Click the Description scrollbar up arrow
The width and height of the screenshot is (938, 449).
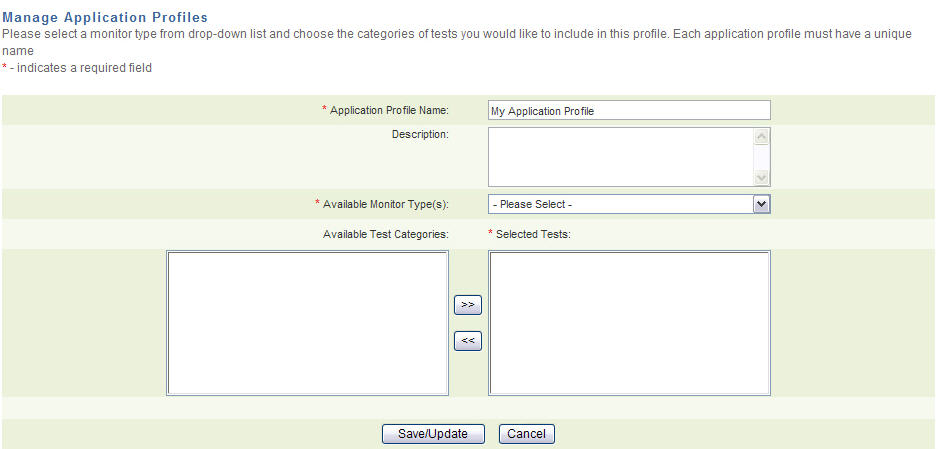pos(761,137)
